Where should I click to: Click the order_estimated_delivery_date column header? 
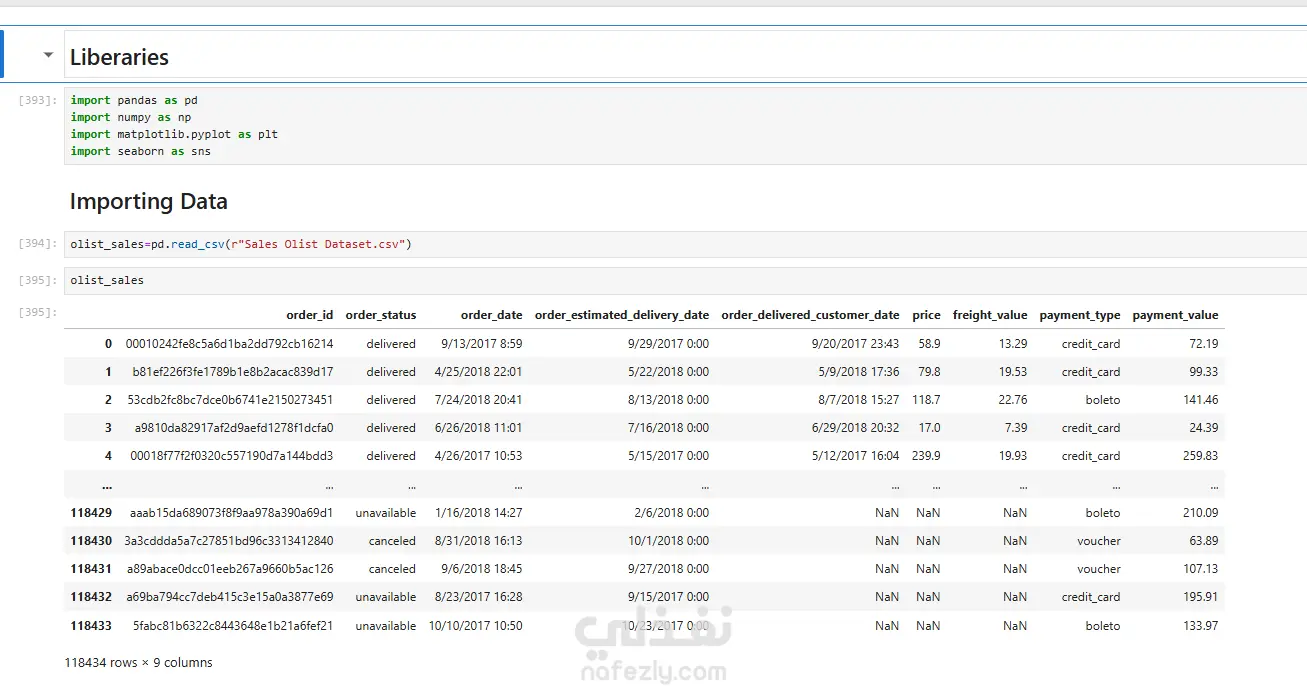click(622, 315)
